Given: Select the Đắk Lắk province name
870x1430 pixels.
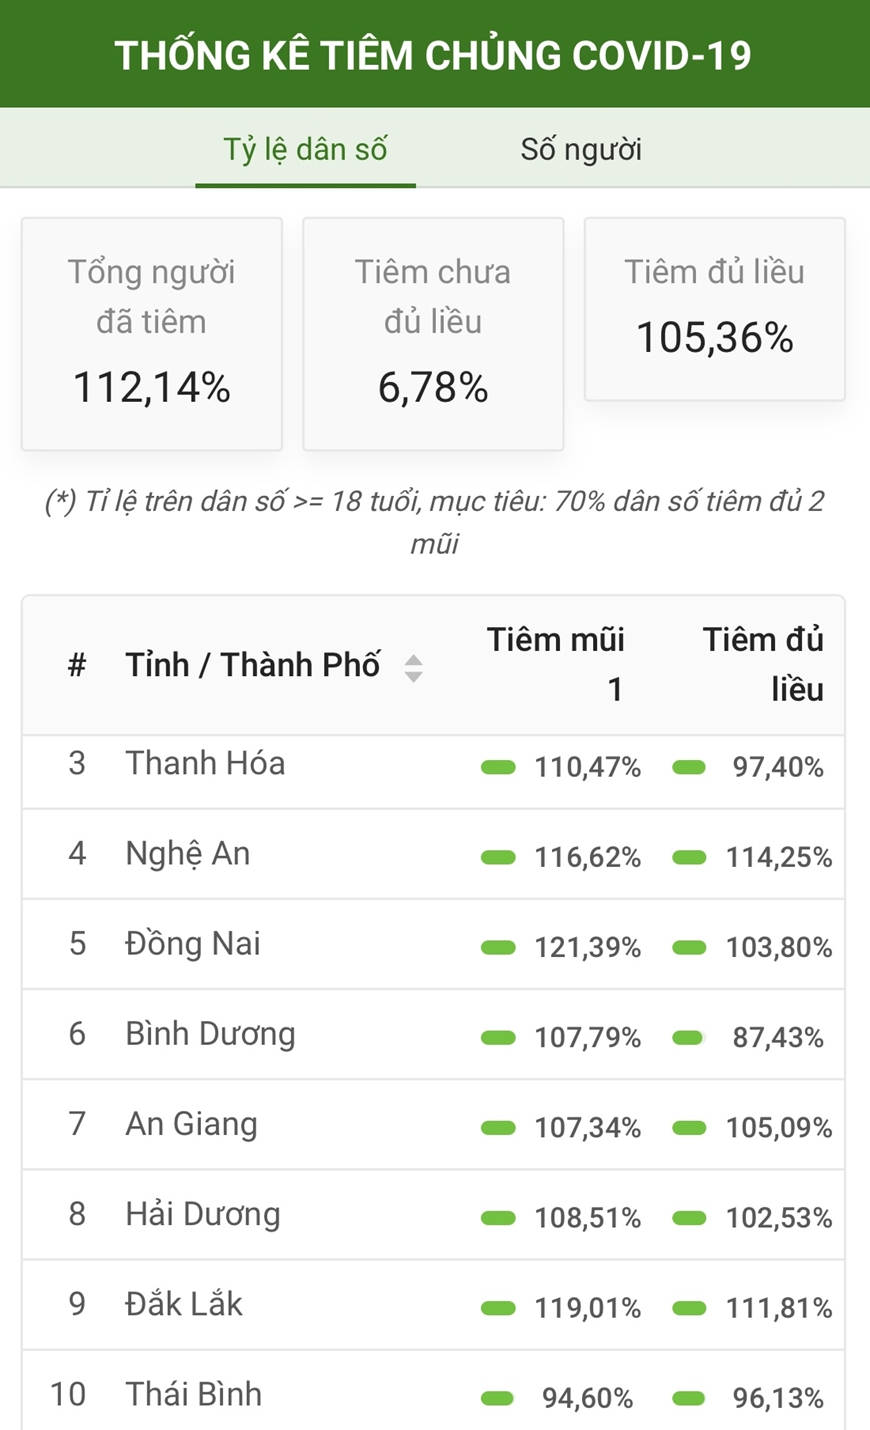Looking at the screenshot, I should [x=184, y=1304].
